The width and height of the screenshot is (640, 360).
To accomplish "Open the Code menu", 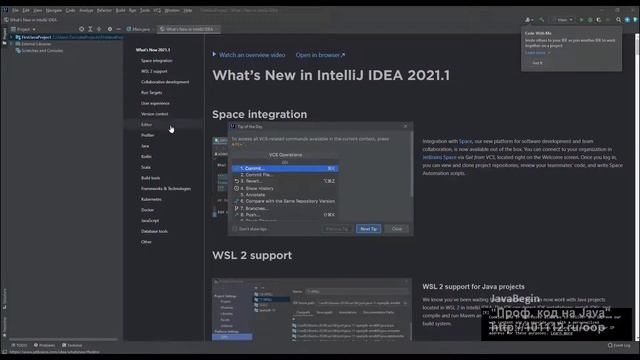I will tap(70, 10).
